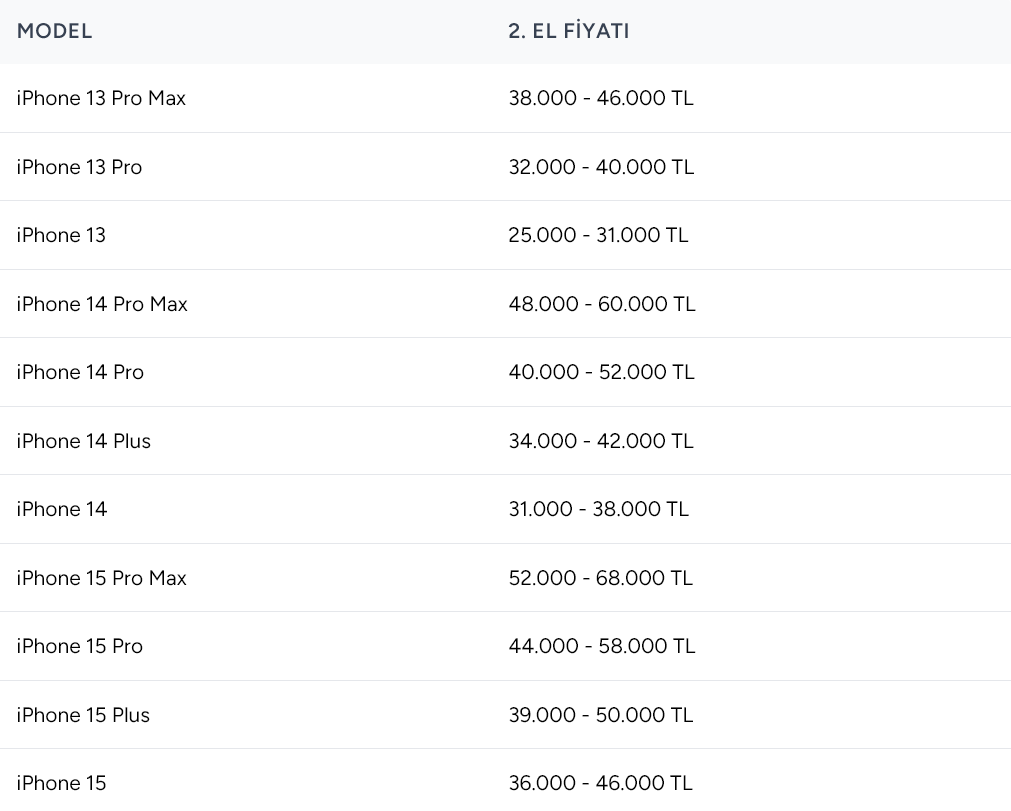The image size is (1011, 811).
Task: Select the iPhone 15 Plus model cell
Action: (83, 715)
